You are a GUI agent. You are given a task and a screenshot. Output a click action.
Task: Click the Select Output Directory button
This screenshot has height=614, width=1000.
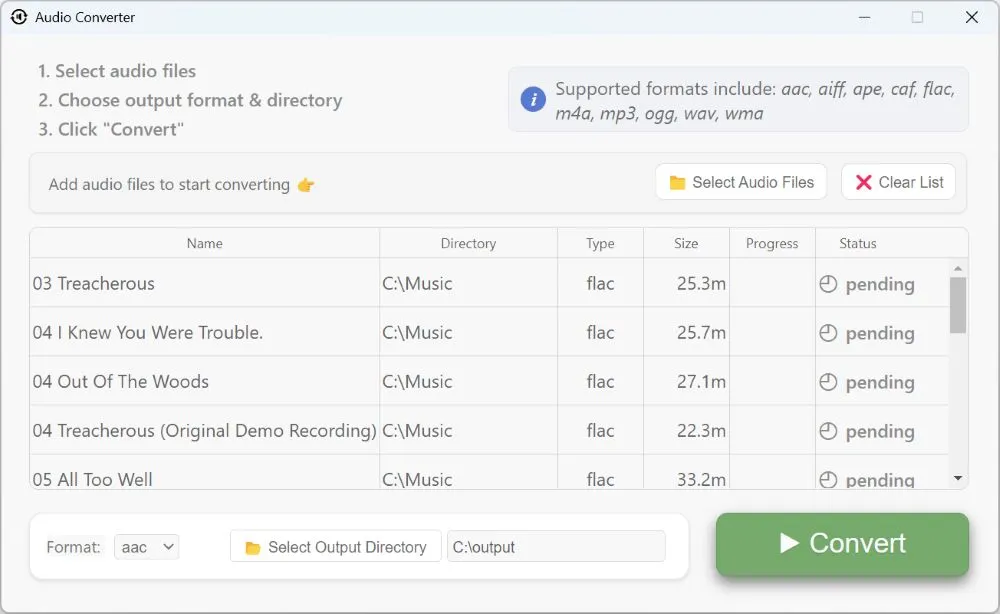tap(335, 546)
